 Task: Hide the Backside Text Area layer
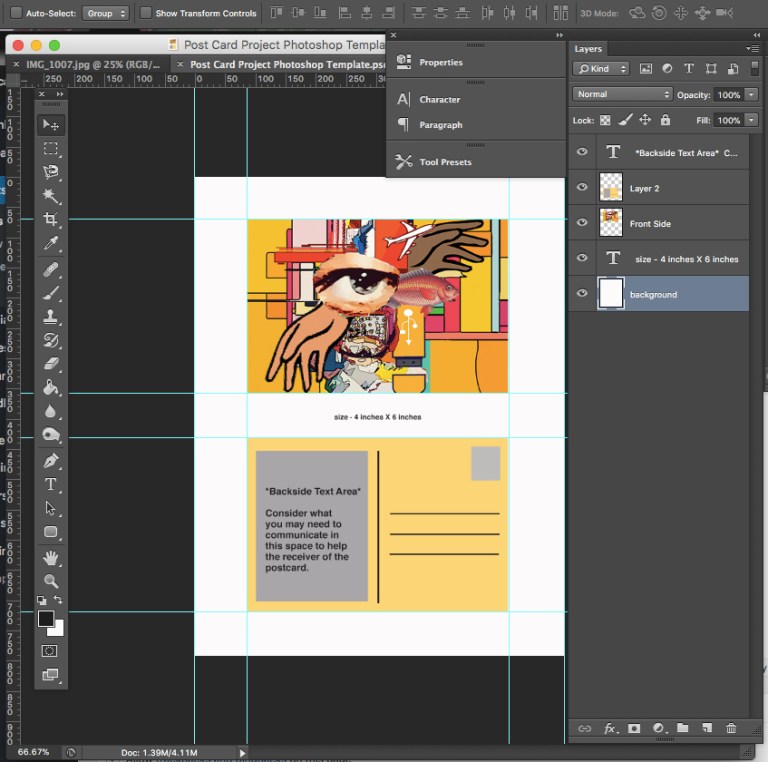(x=582, y=152)
